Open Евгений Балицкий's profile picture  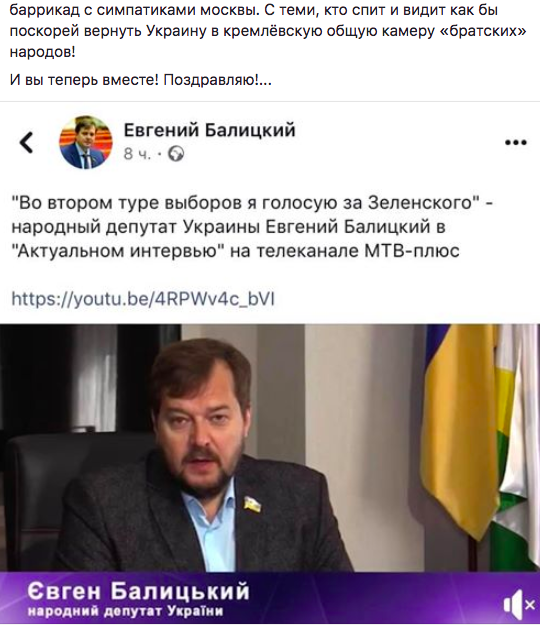86,142
